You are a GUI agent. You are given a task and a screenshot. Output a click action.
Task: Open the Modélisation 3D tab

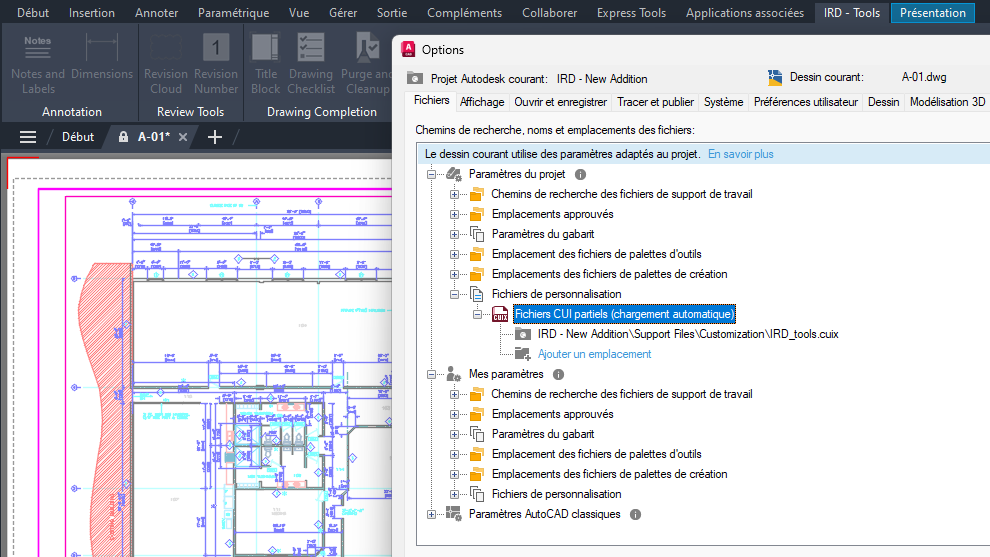tap(947, 102)
